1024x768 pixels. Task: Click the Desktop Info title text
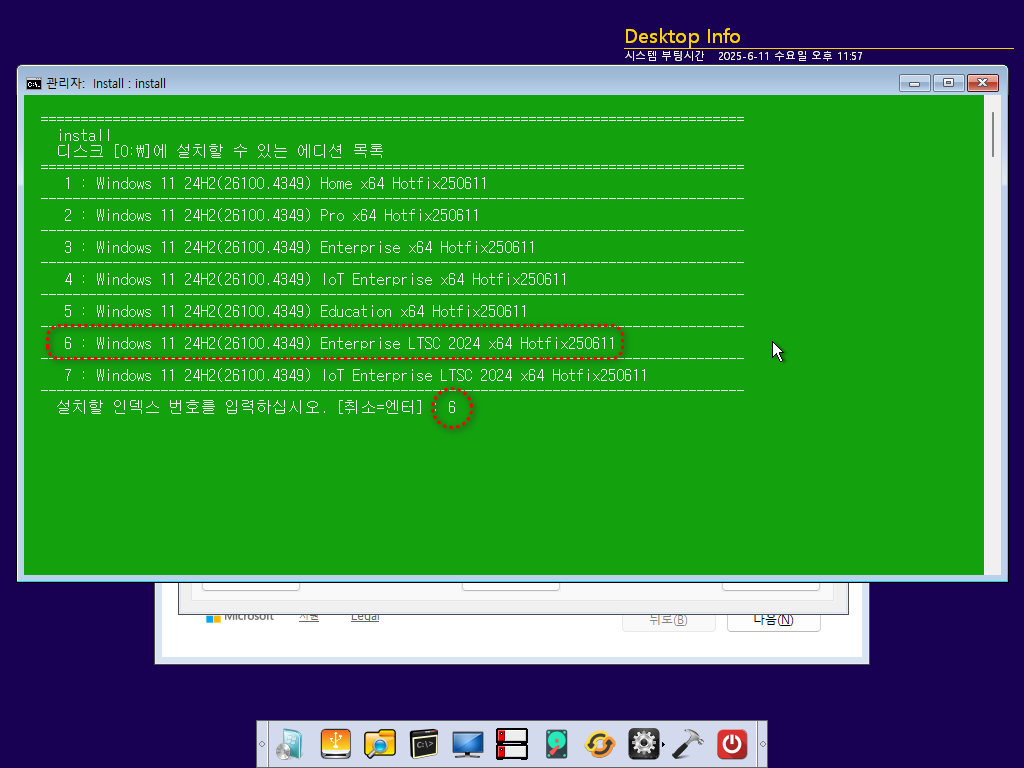[682, 36]
